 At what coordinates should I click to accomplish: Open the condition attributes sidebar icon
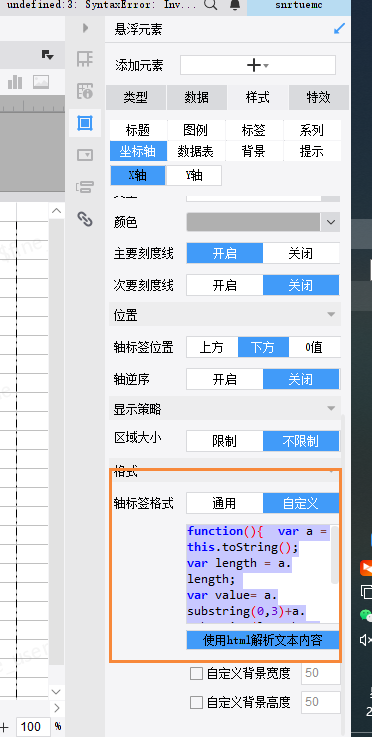point(85,187)
